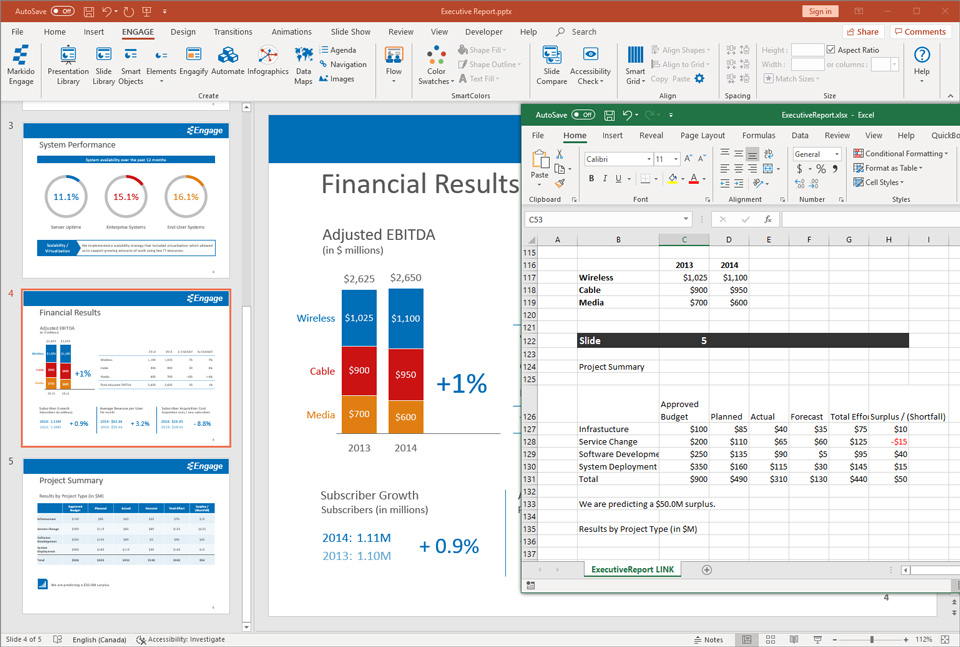The height and width of the screenshot is (647, 960).
Task: Open Excel font size dropdown
Action: click(676, 159)
